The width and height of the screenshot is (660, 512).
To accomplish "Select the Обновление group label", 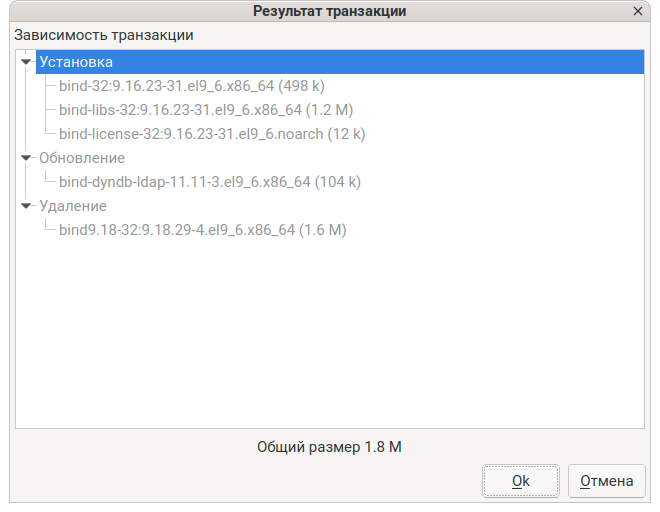I will [82, 158].
